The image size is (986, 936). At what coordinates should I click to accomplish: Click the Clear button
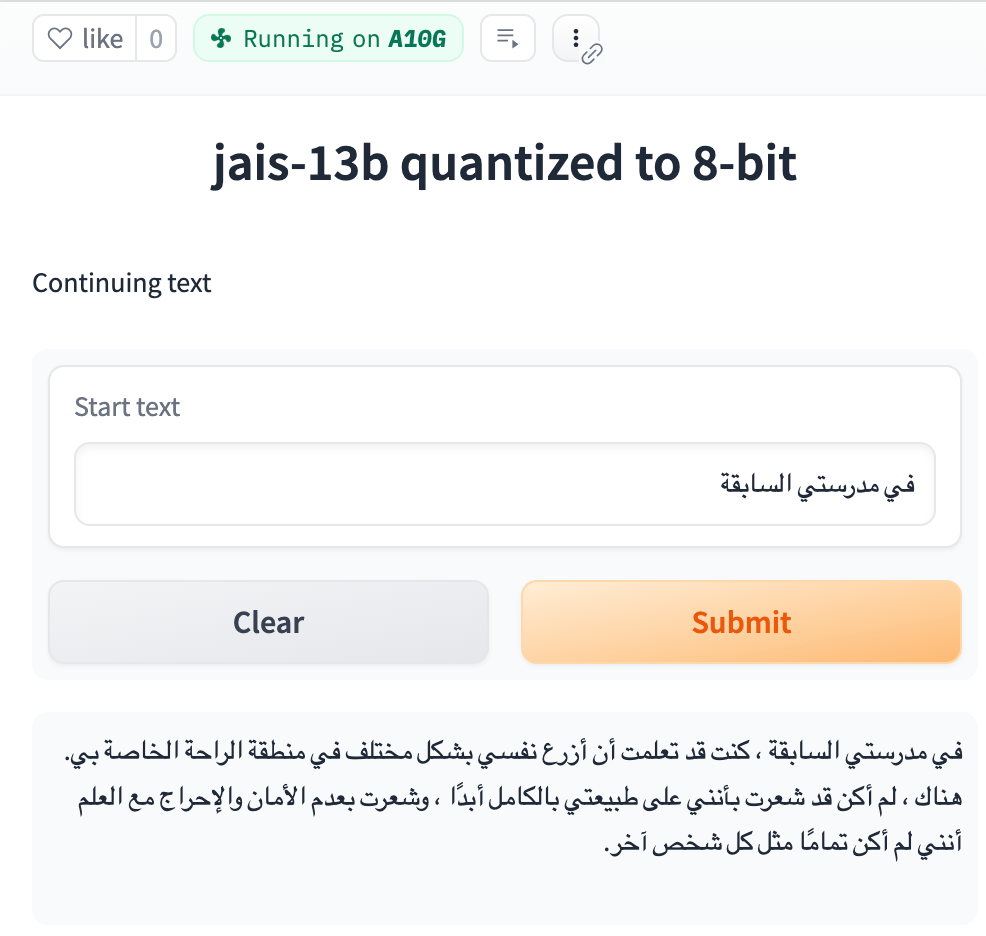click(x=269, y=621)
